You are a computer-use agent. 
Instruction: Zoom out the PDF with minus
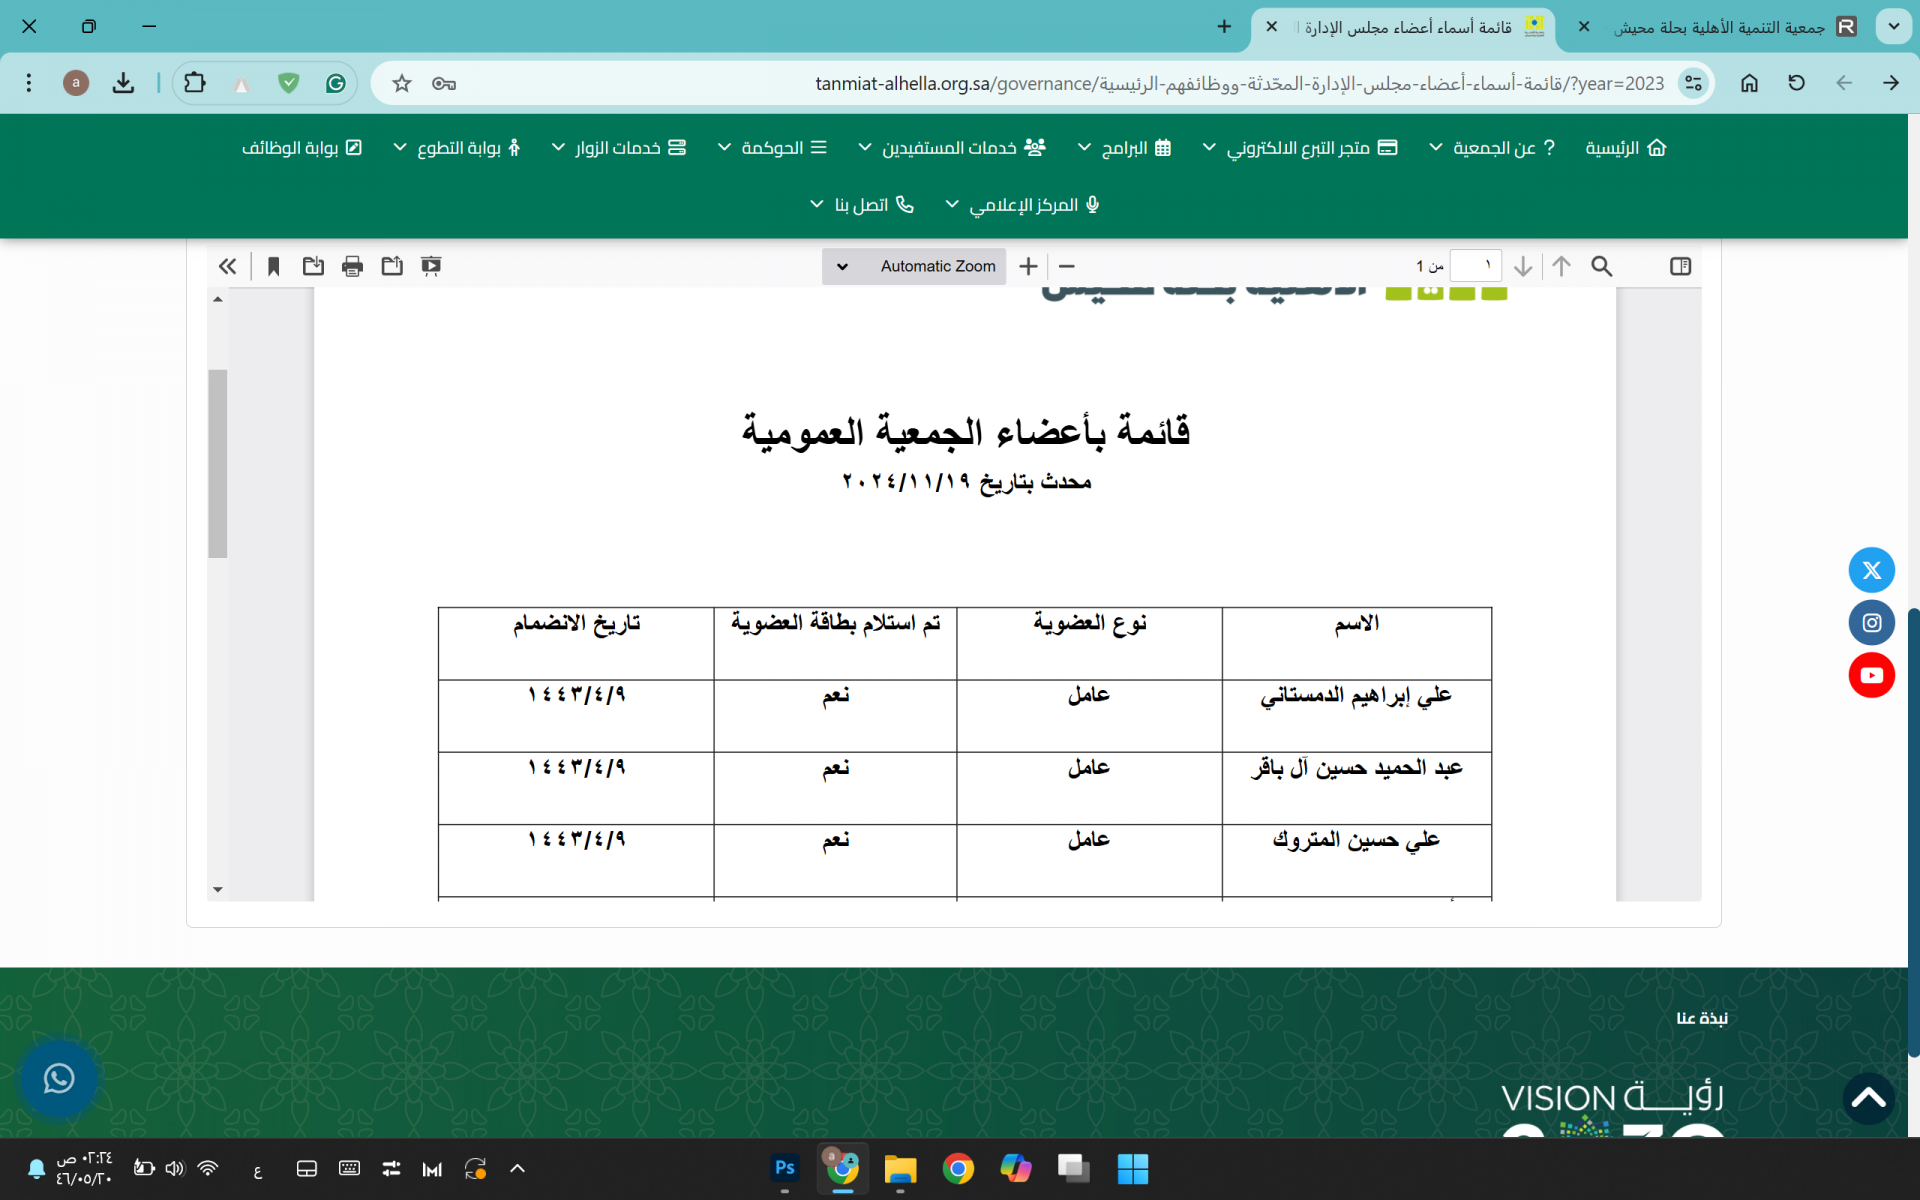pos(1067,266)
